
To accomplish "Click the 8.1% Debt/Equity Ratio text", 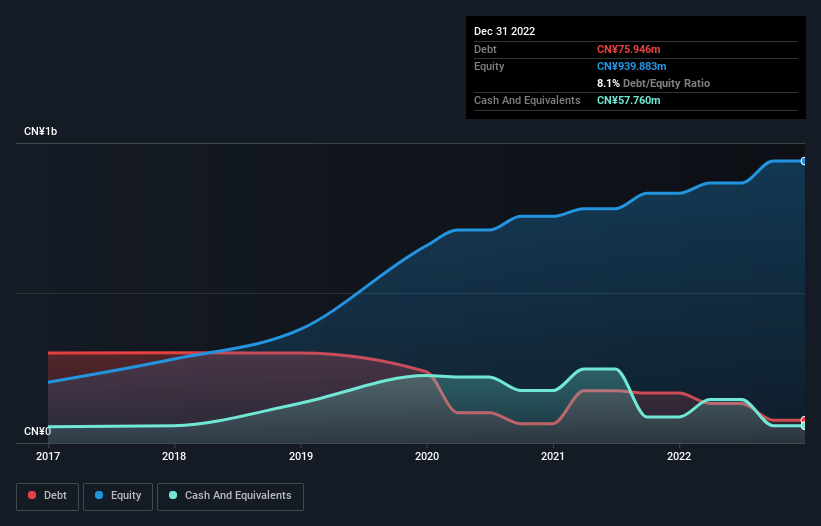I will click(x=653, y=83).
